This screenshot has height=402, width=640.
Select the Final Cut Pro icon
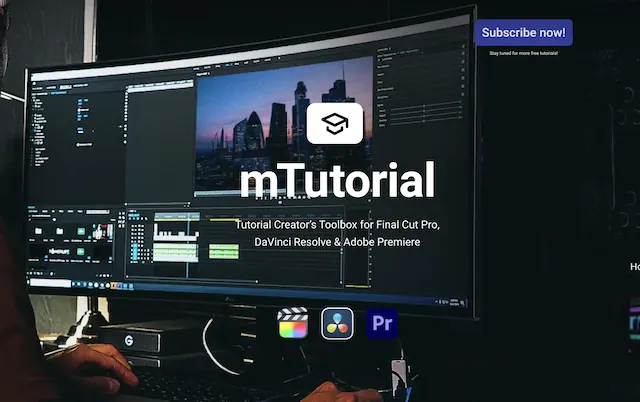[x=293, y=323]
